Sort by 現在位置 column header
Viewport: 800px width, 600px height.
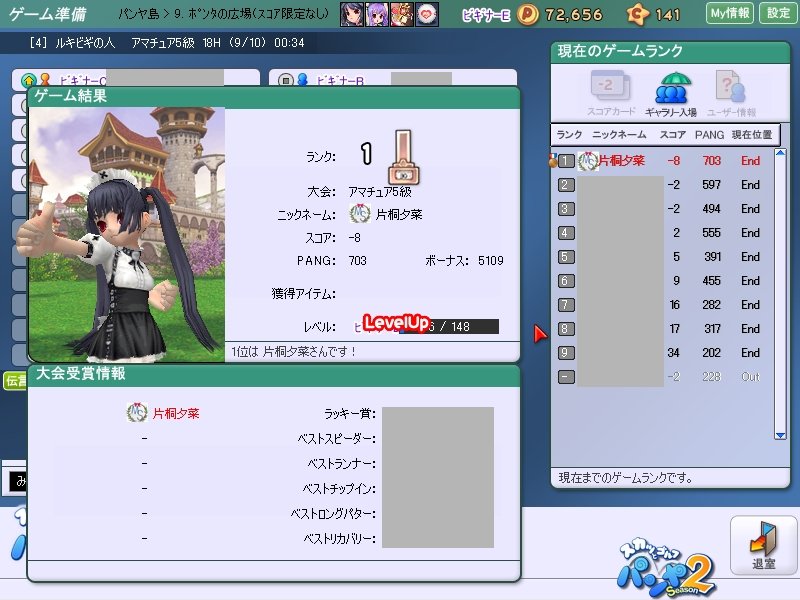click(x=752, y=135)
